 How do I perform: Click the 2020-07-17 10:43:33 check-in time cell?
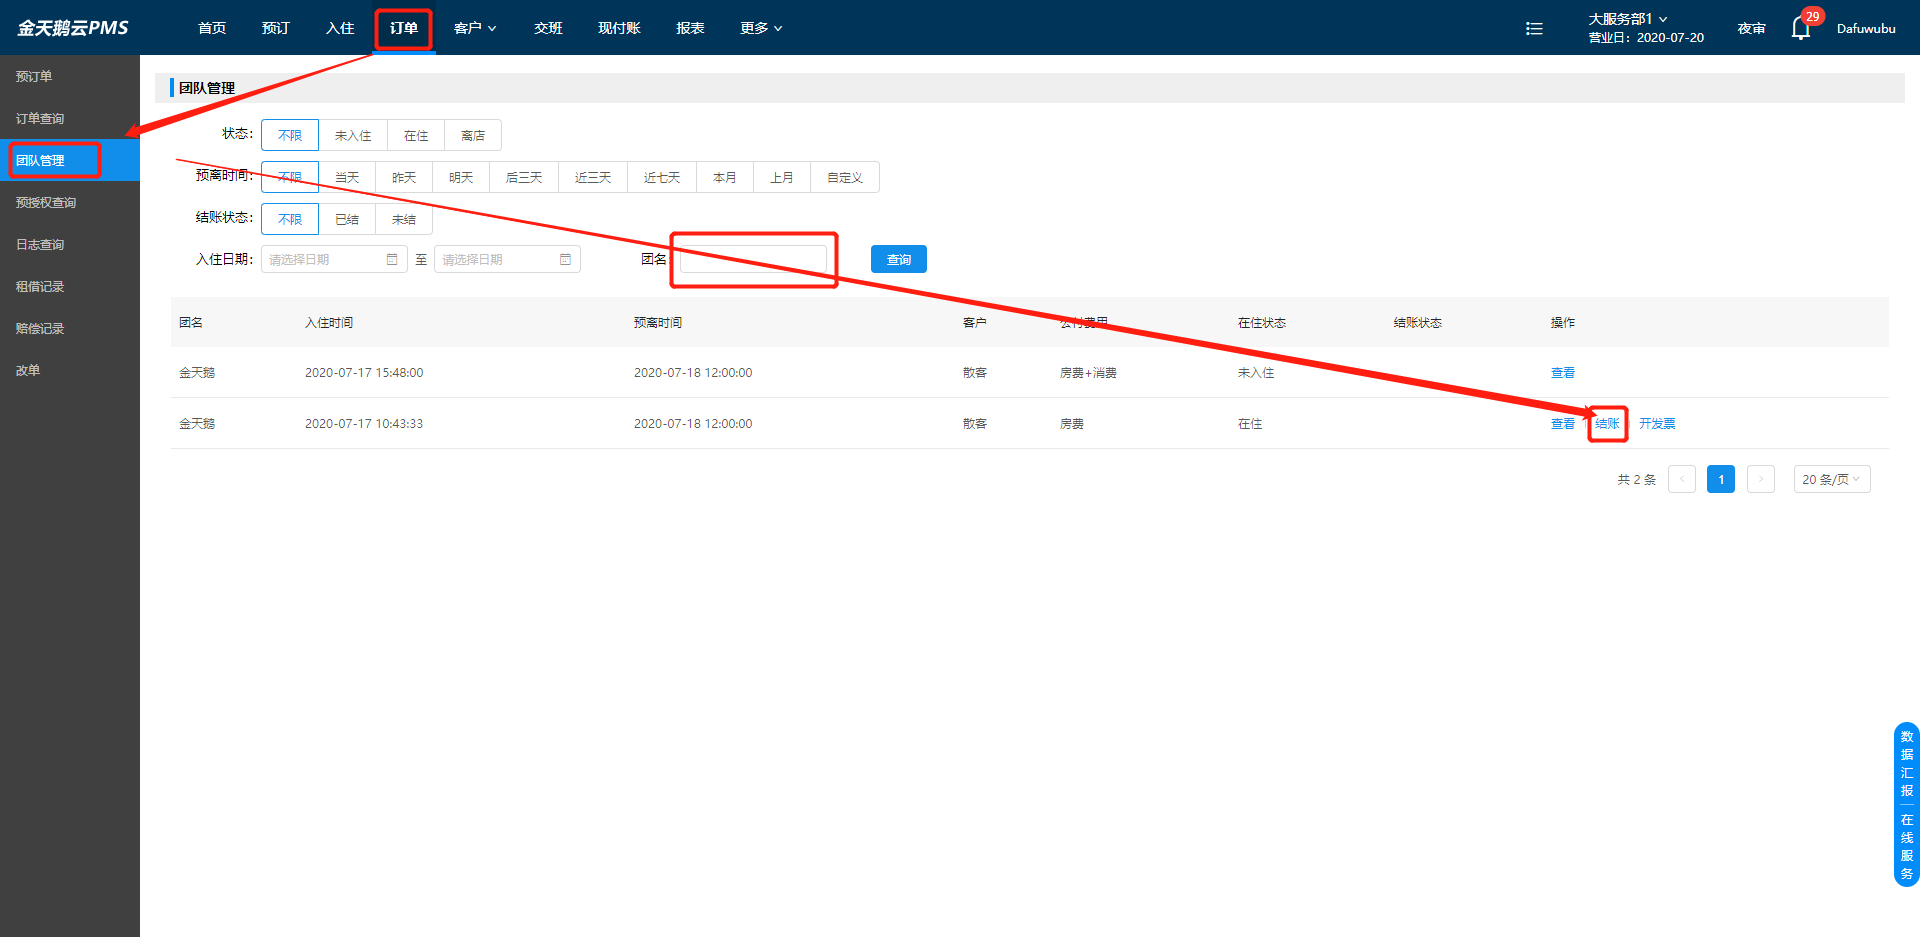pyautogui.click(x=364, y=424)
